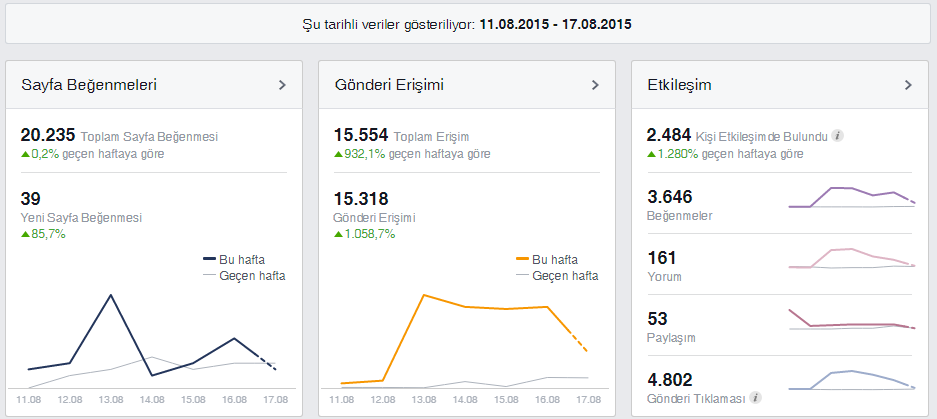937x419 pixels.
Task: Click the dark blue Bu hafta legend swatch
Action: point(209,259)
